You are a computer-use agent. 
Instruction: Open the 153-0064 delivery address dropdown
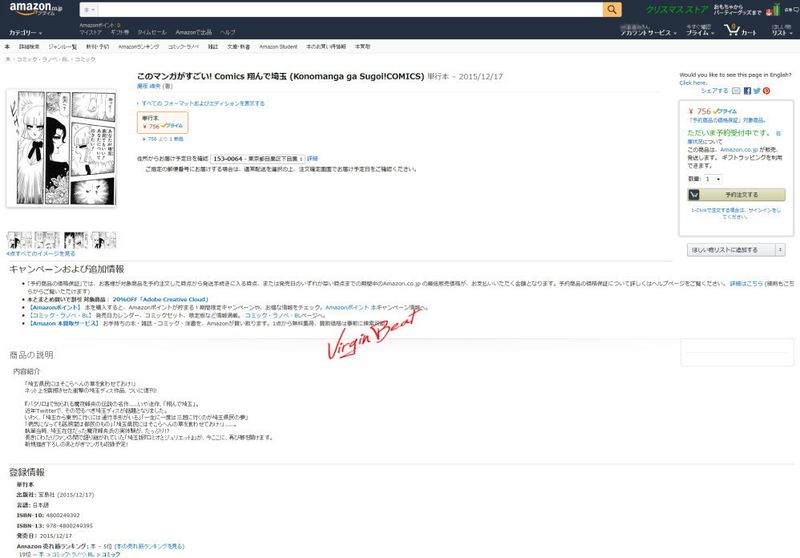[257, 159]
